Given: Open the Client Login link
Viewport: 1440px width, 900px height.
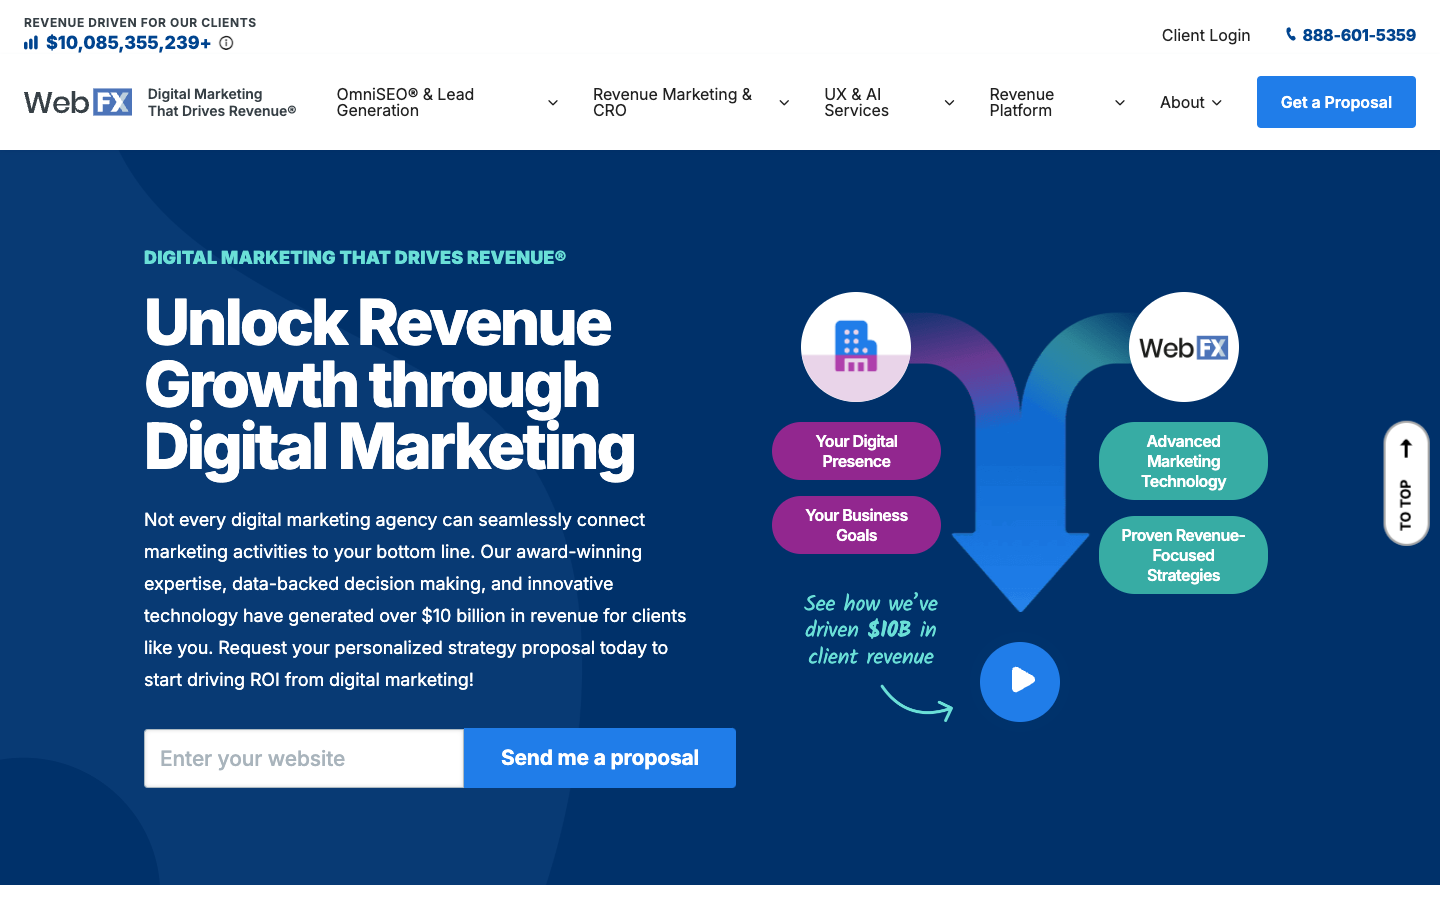Looking at the screenshot, I should click(1205, 35).
